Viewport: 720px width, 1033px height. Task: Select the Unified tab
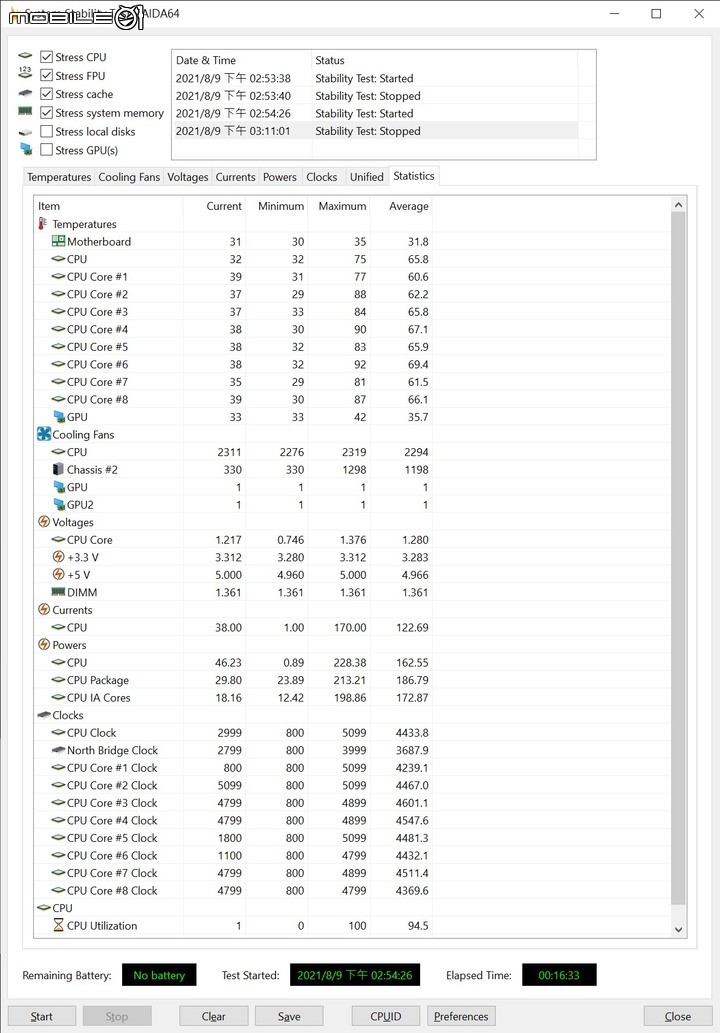[366, 177]
